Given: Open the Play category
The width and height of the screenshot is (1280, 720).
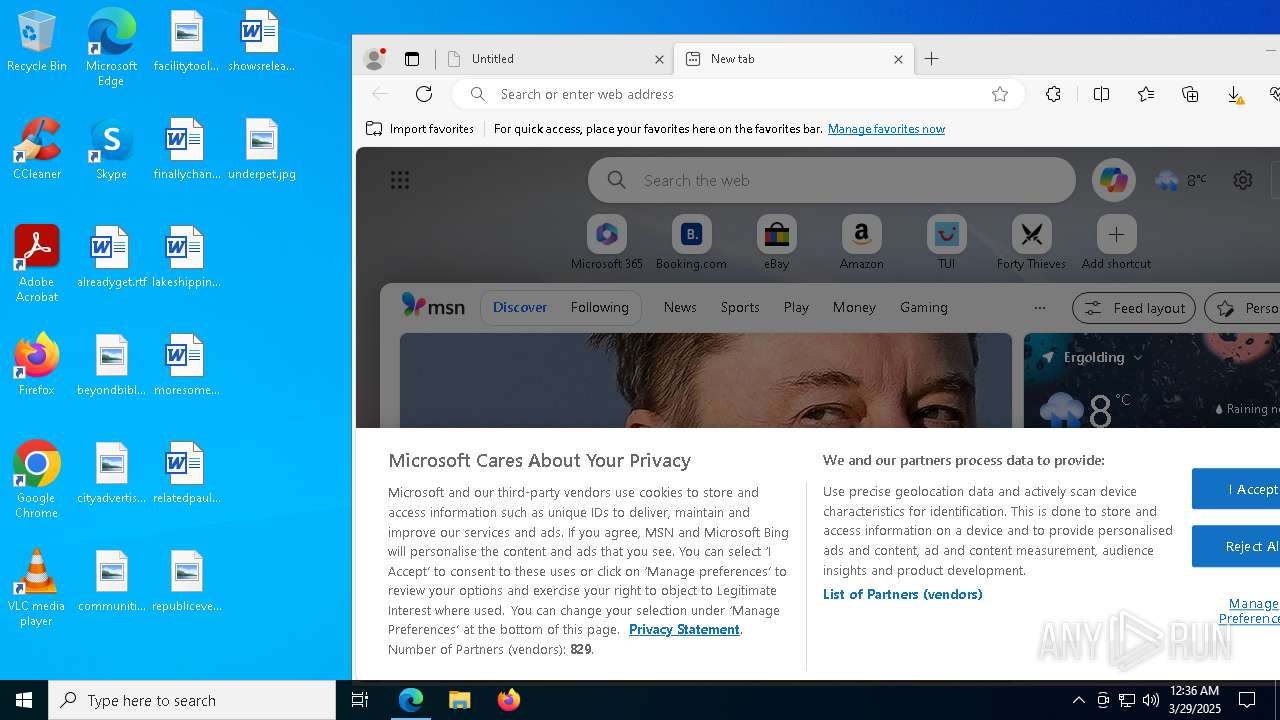Looking at the screenshot, I should click(x=796, y=308).
